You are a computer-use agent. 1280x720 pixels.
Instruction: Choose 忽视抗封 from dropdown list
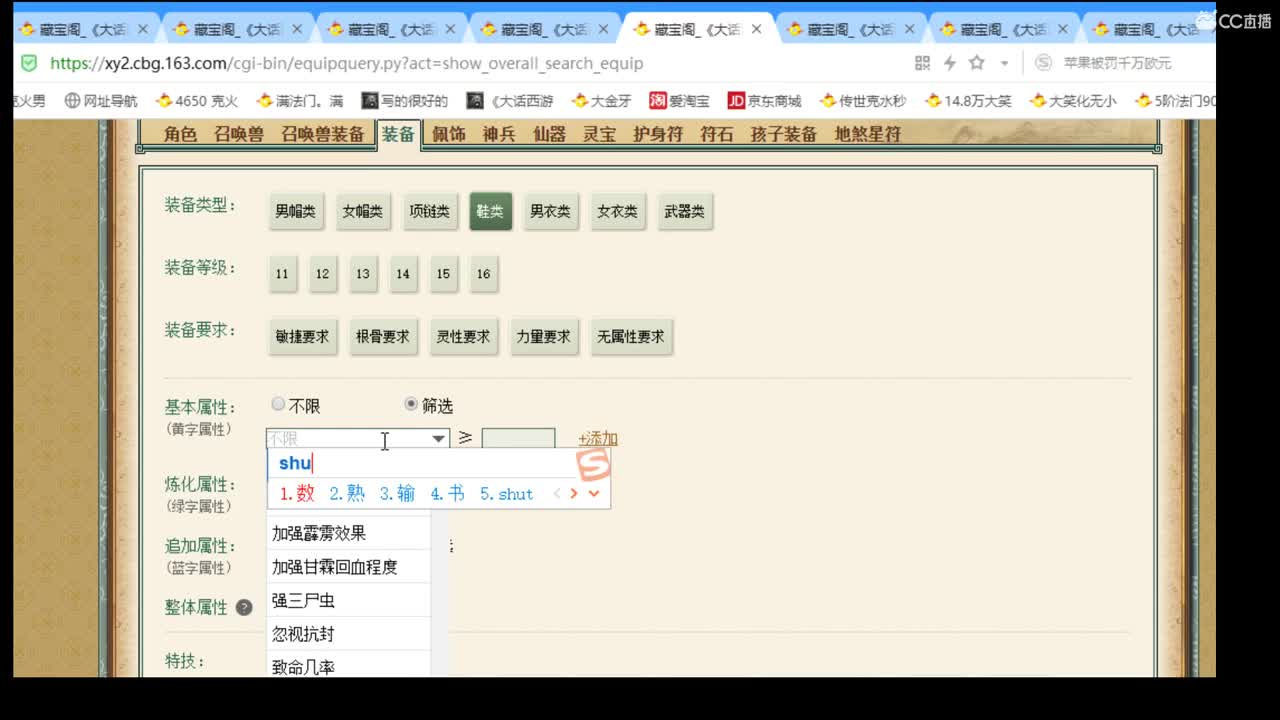point(348,634)
